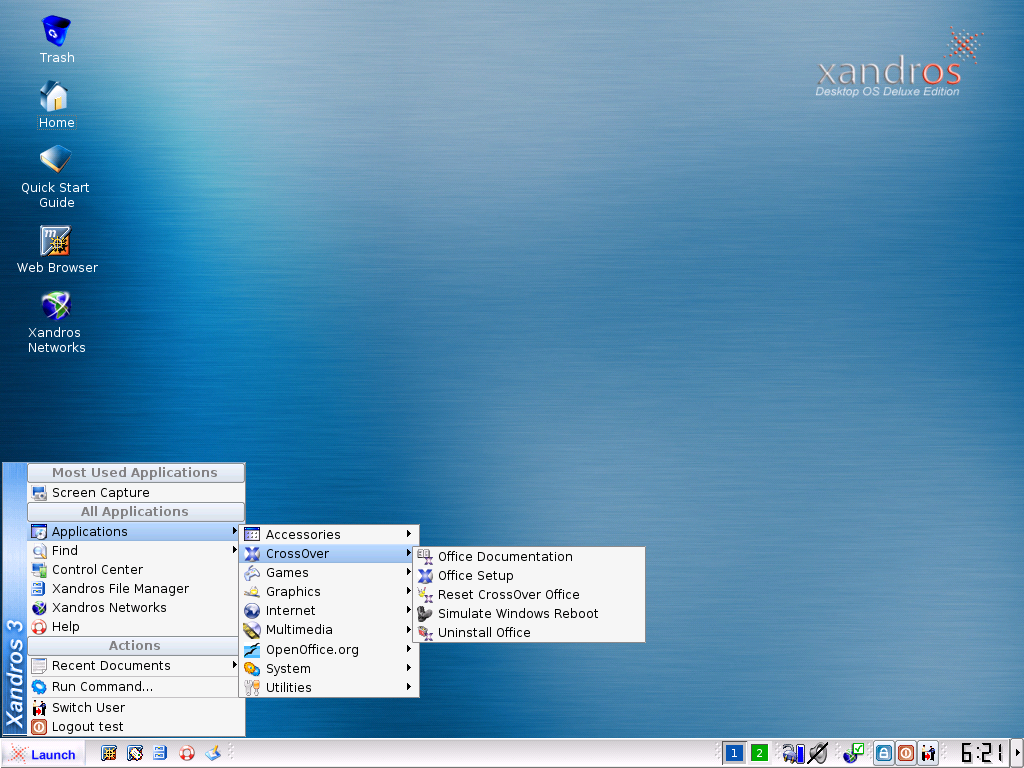Open Xandros File Manager menu entry
This screenshot has width=1024, height=768.
134,588
